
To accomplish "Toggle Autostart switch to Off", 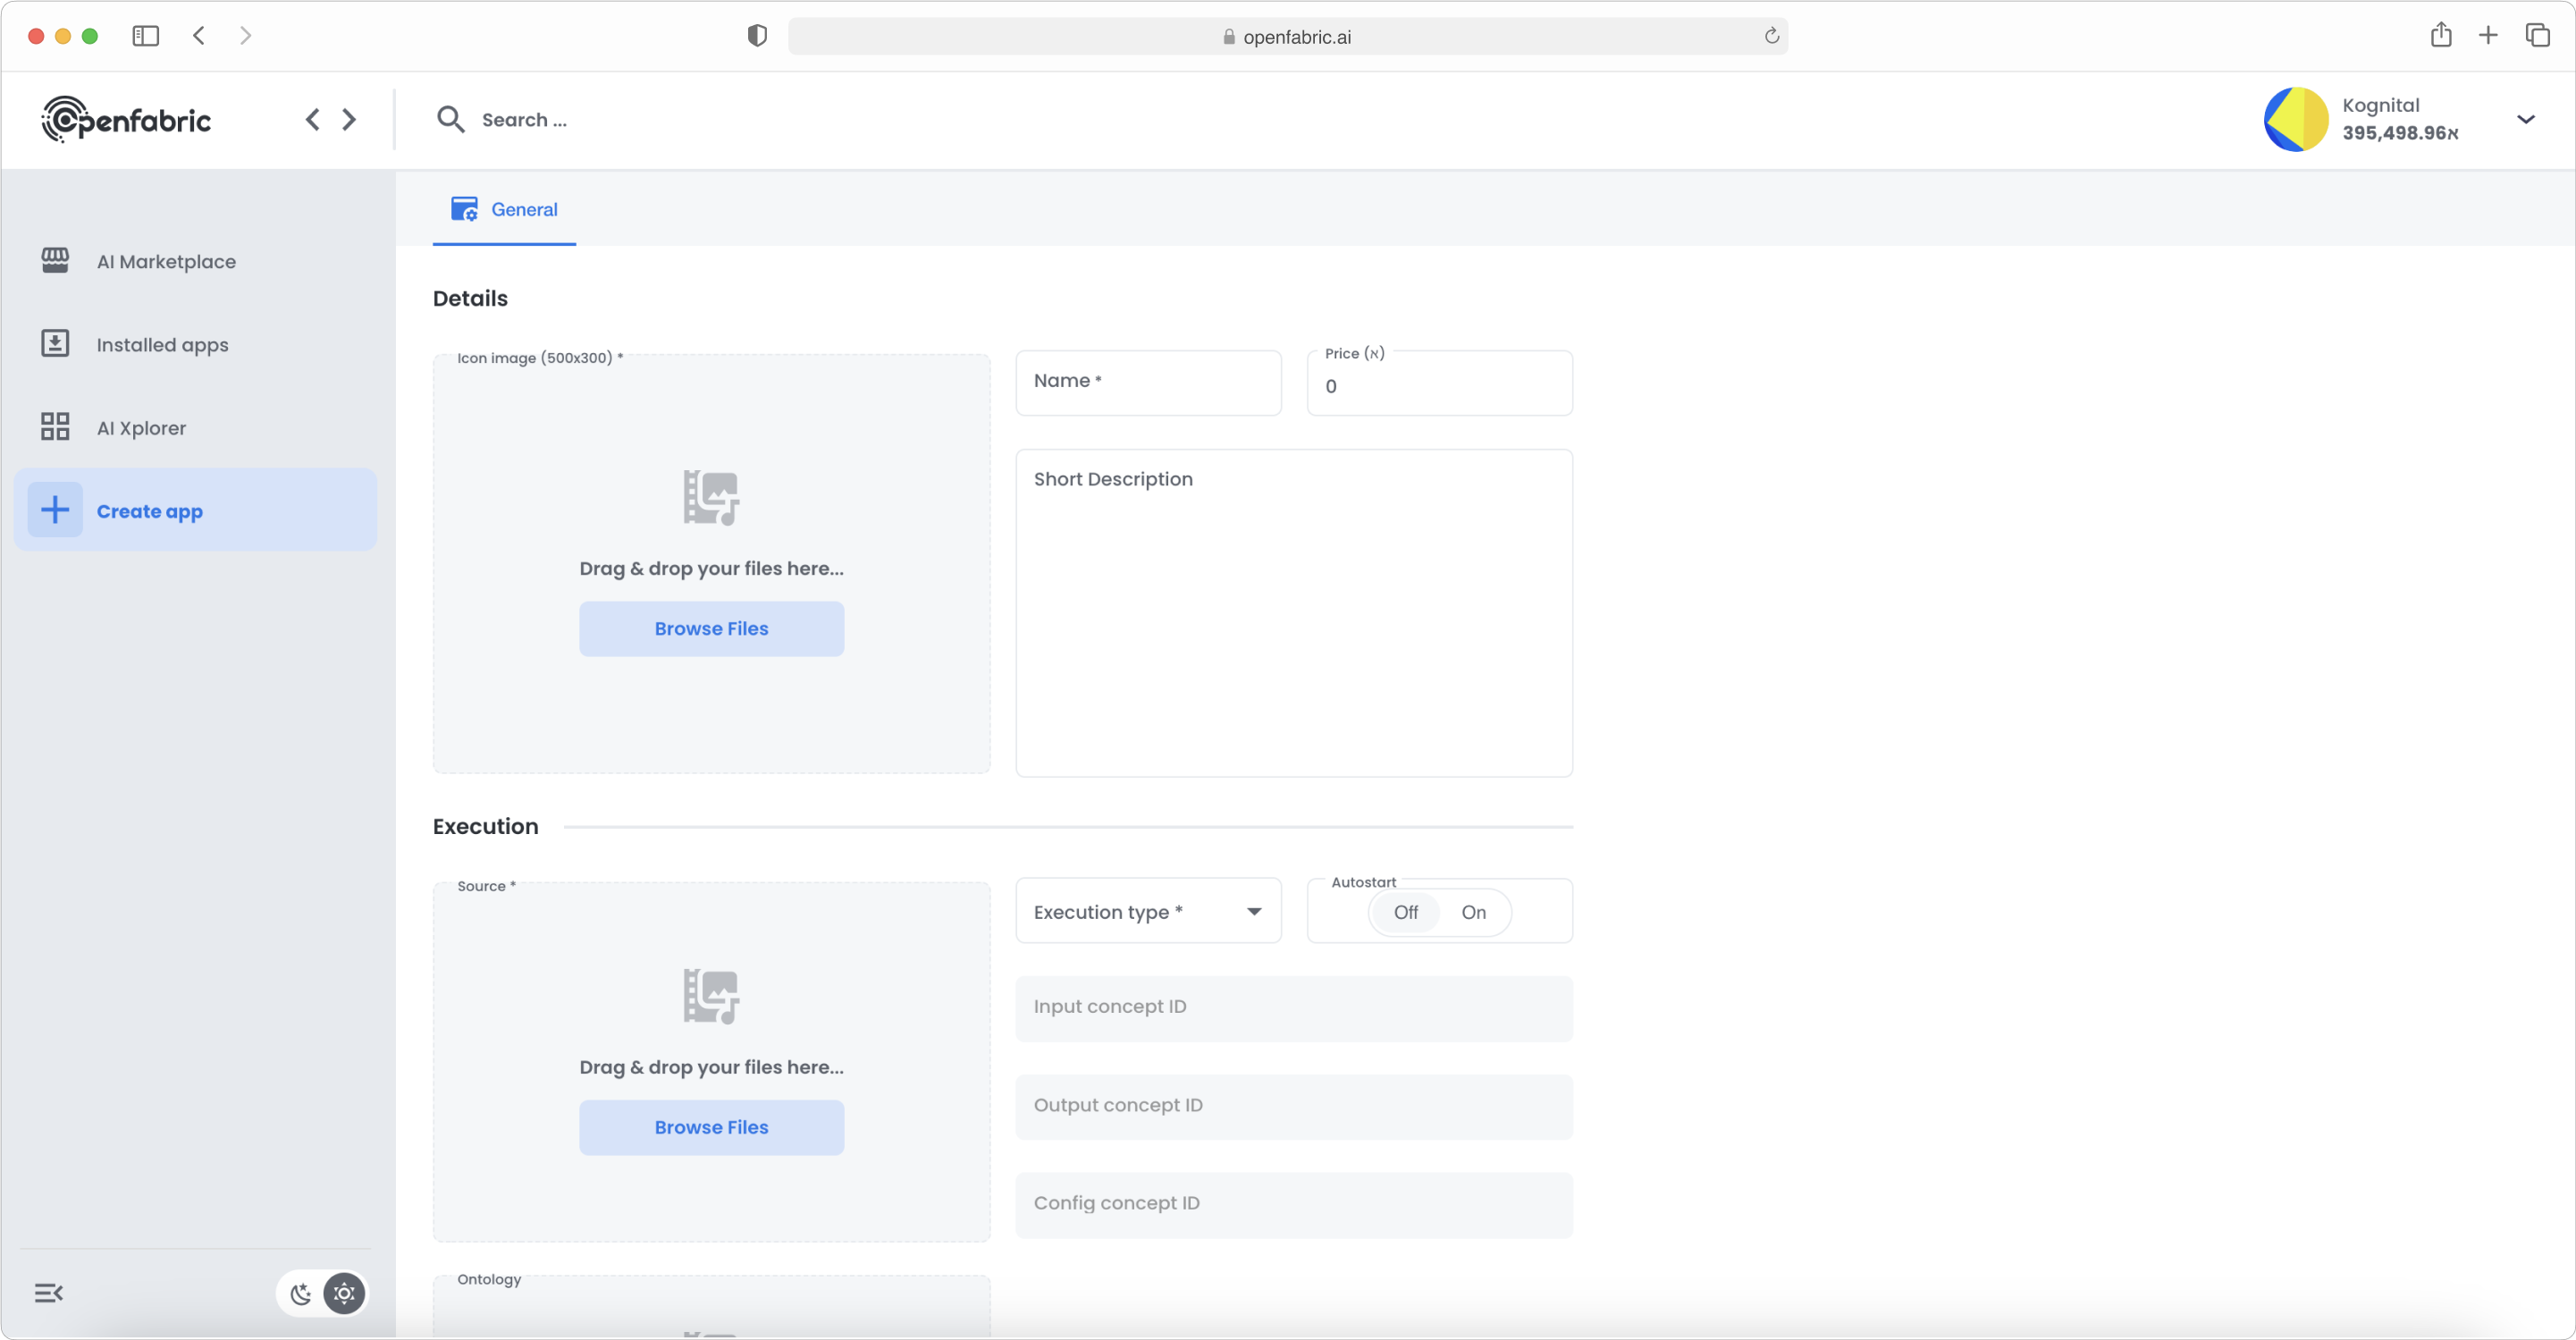I will [1406, 912].
